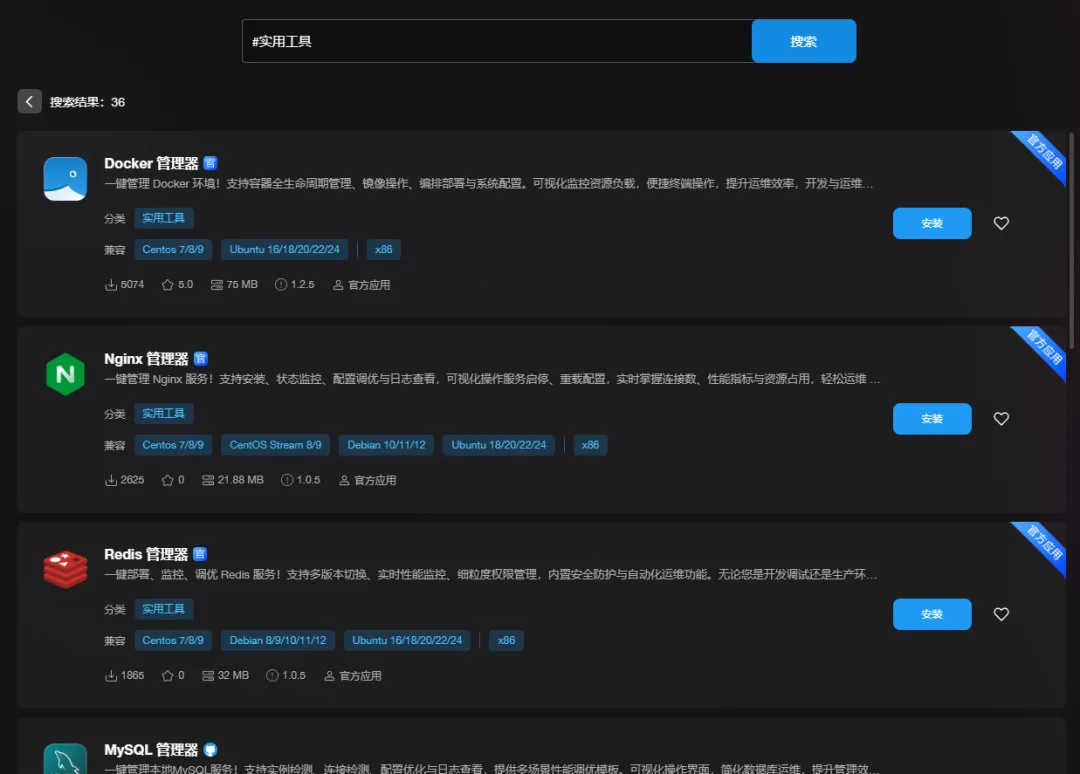Open the Docker 管理器 title link
The height and width of the screenshot is (774, 1080).
click(151, 163)
